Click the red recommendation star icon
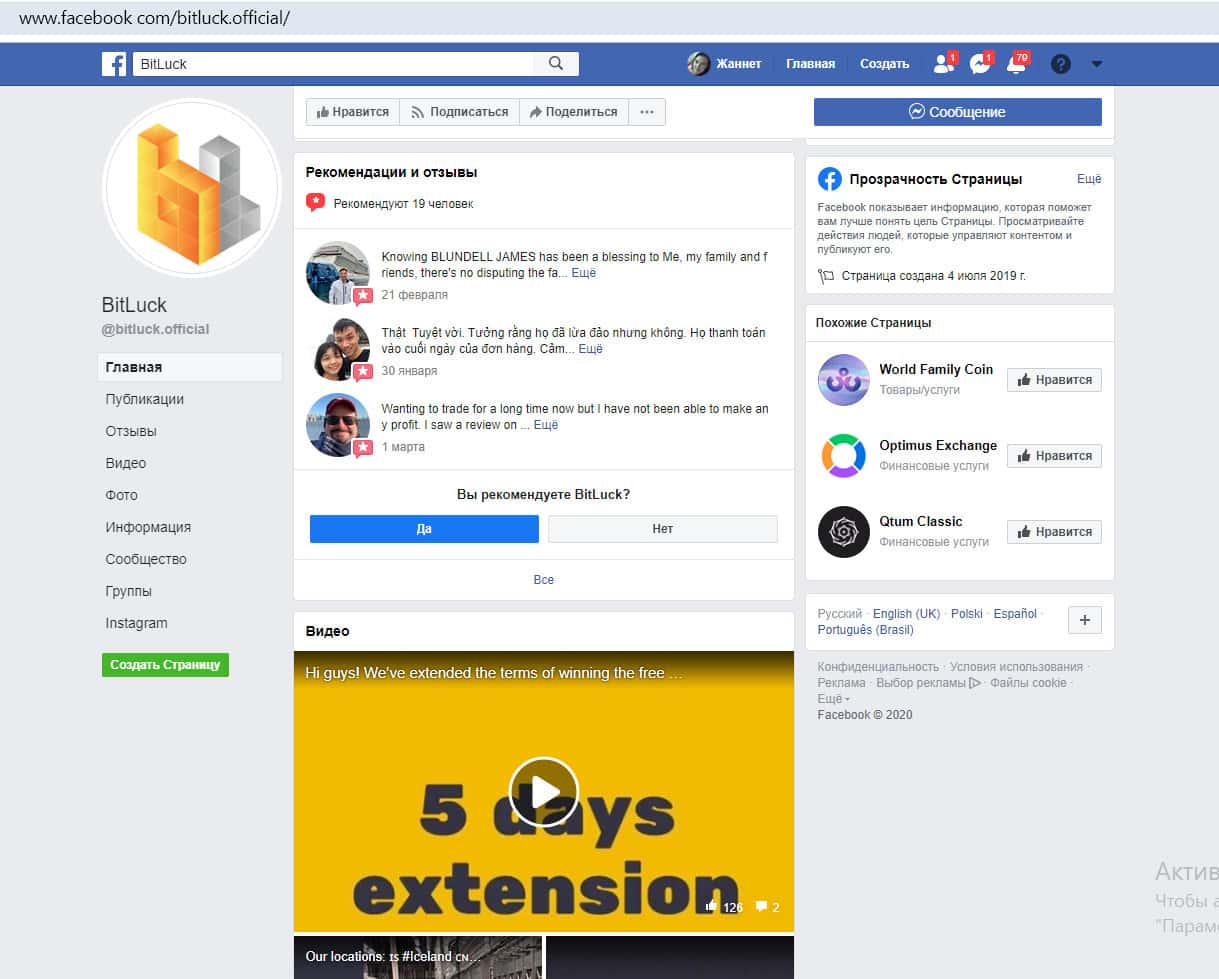 click(316, 203)
